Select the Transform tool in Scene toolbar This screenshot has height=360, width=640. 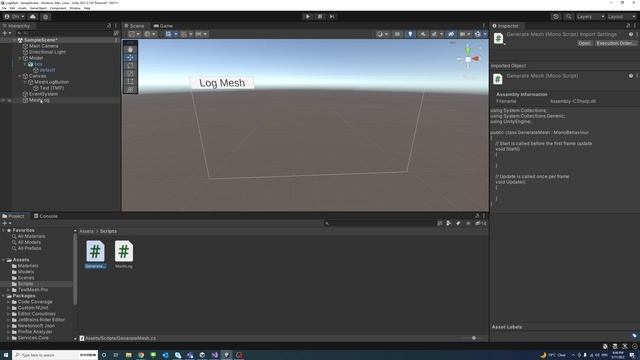(x=130, y=89)
